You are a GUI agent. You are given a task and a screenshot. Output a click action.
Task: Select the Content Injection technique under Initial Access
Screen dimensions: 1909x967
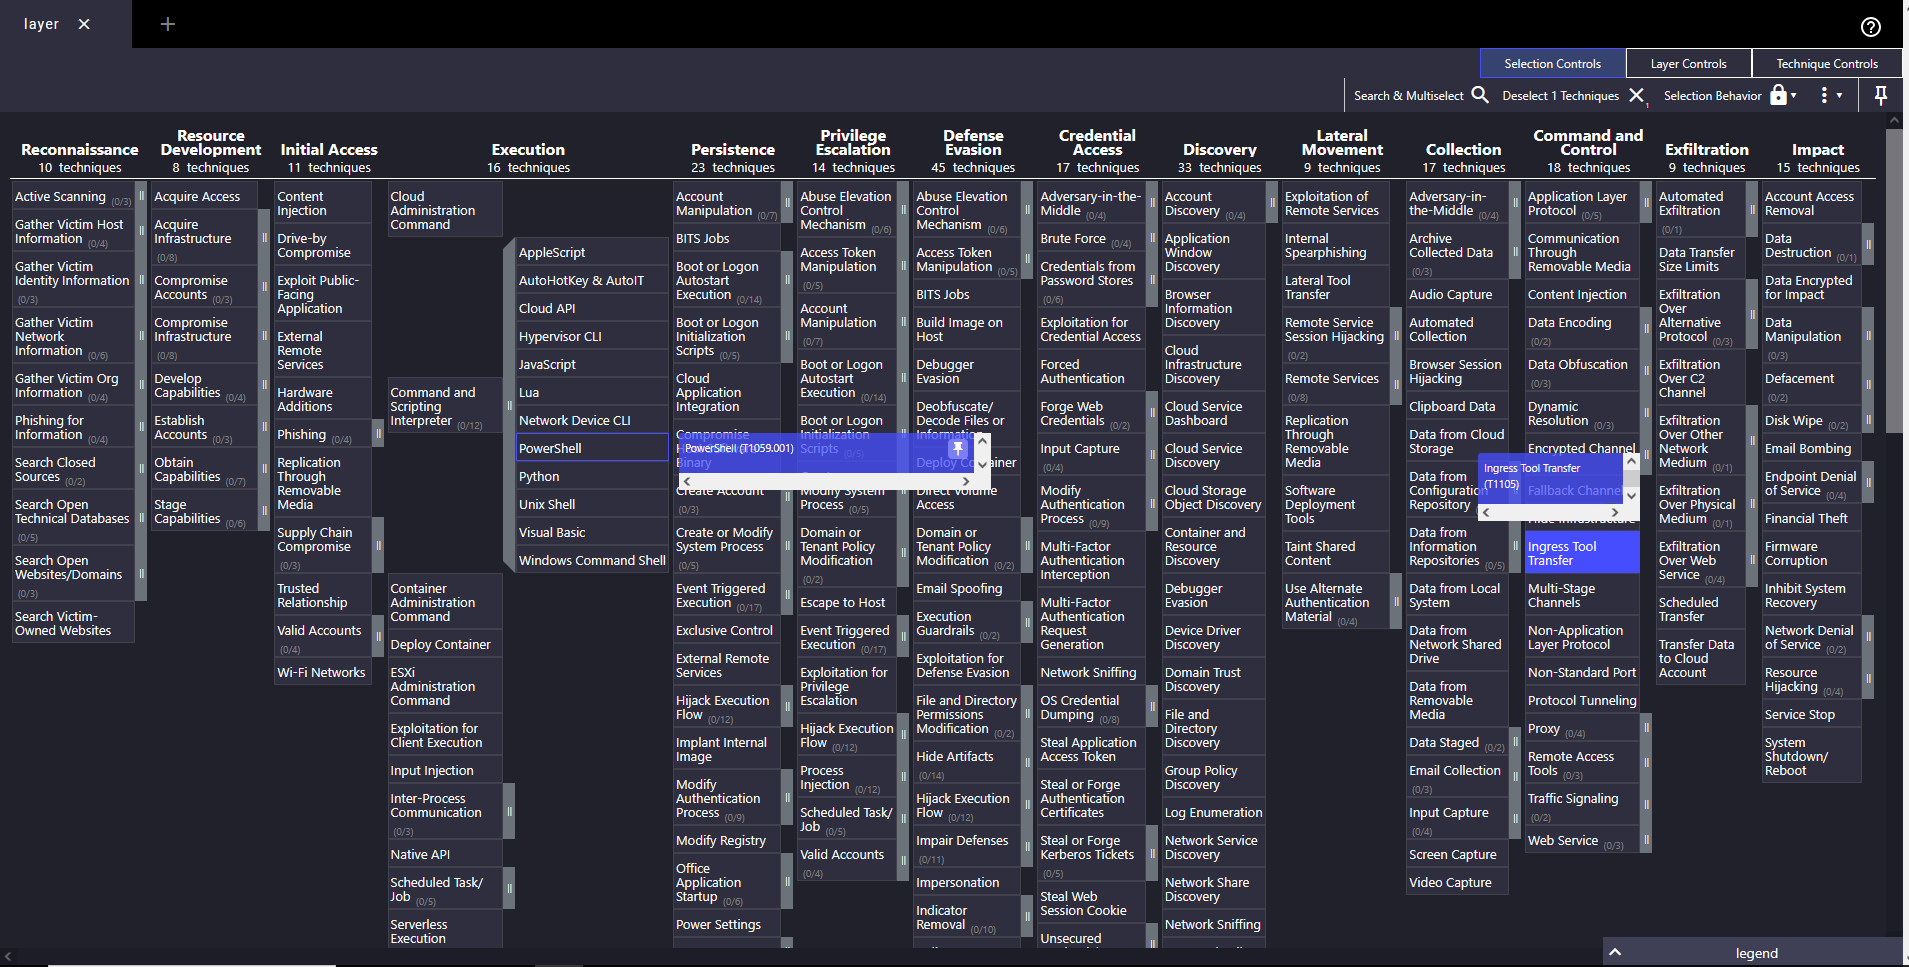tap(322, 202)
